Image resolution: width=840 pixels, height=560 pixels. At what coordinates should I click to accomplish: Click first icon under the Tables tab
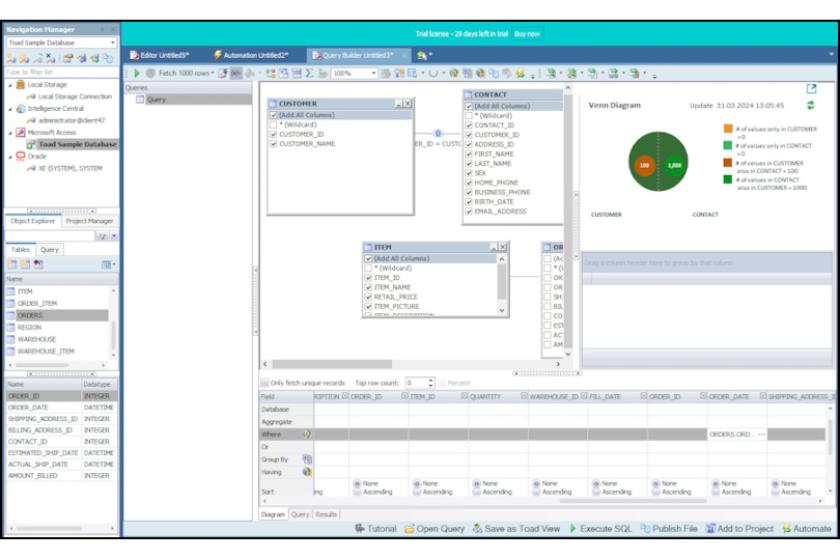click(x=12, y=264)
